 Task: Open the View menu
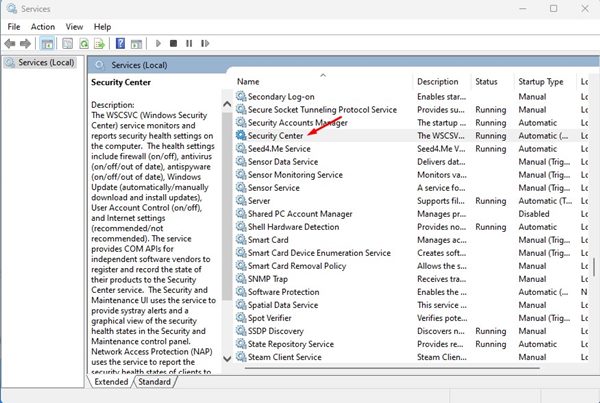(74, 27)
